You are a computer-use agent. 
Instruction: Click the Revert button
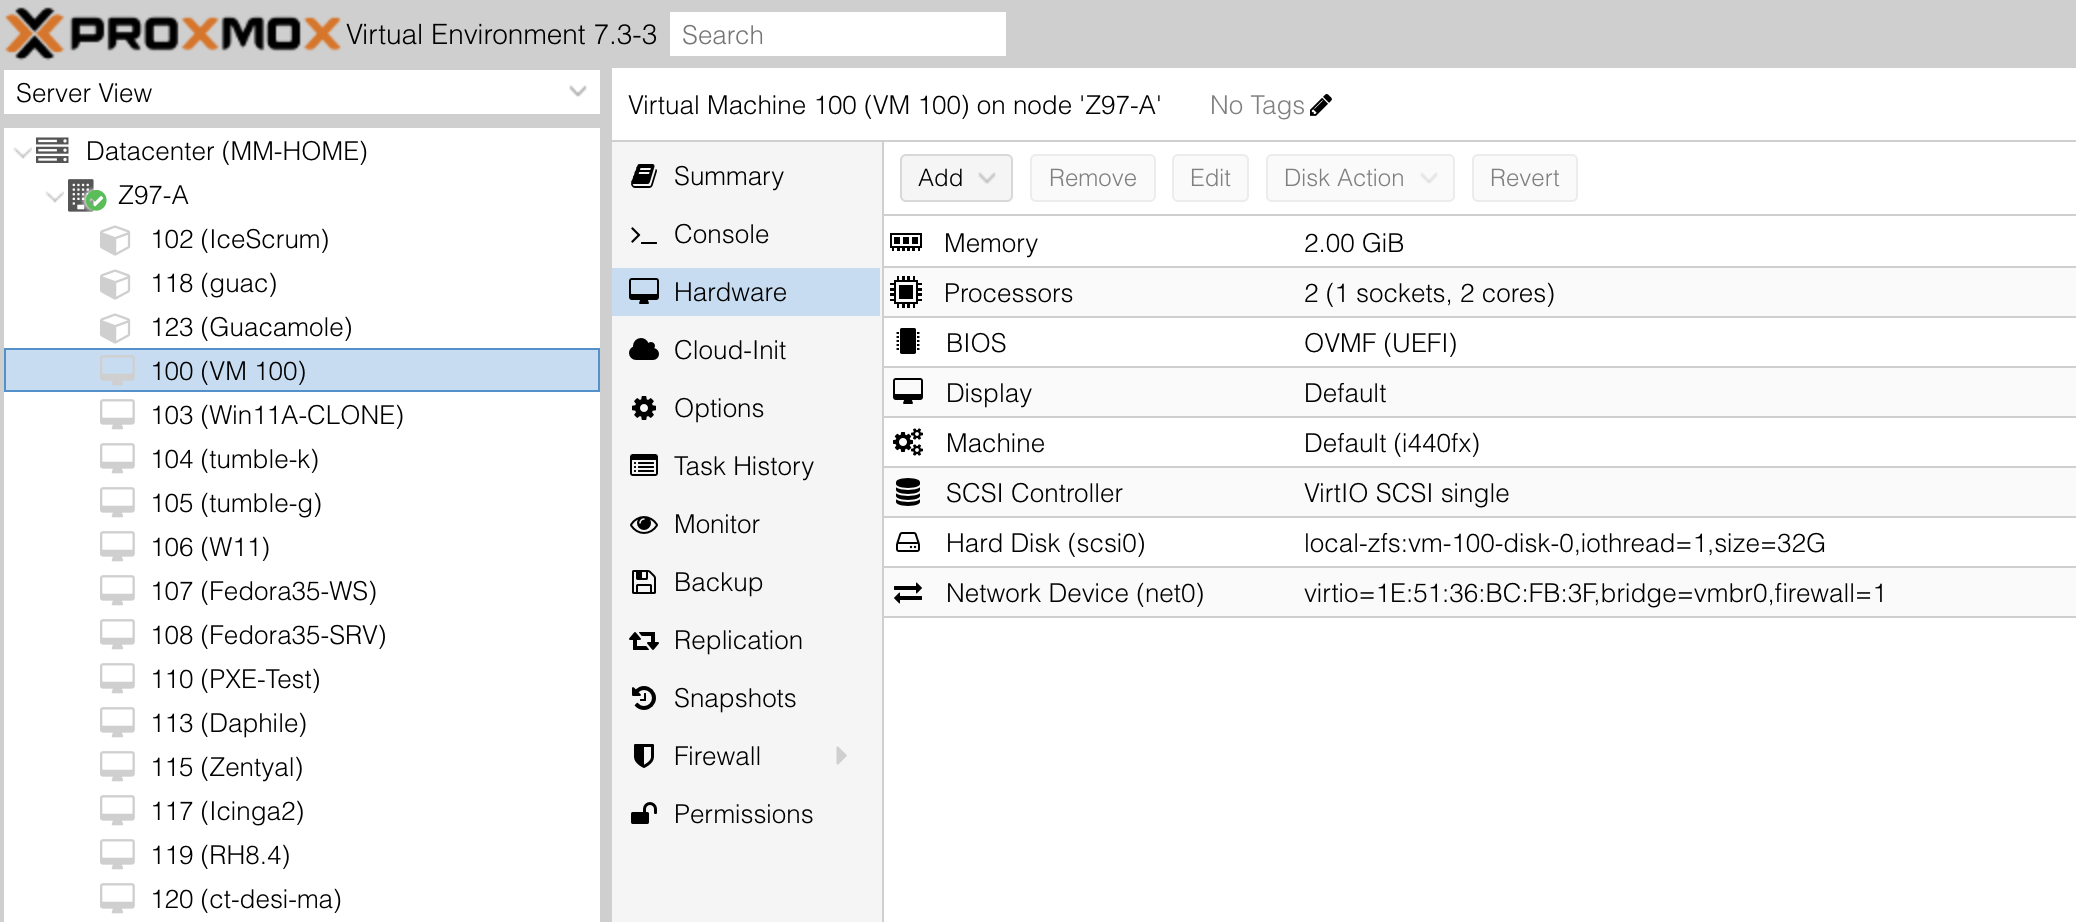coord(1524,178)
